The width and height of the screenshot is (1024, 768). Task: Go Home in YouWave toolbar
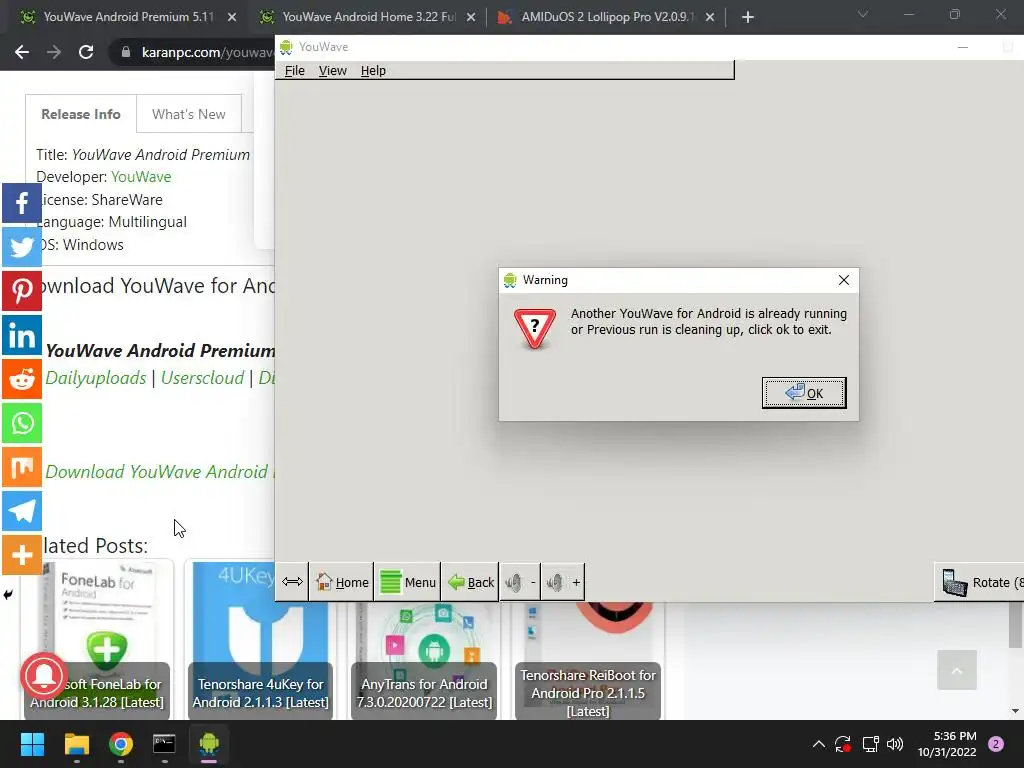pyautogui.click(x=342, y=582)
